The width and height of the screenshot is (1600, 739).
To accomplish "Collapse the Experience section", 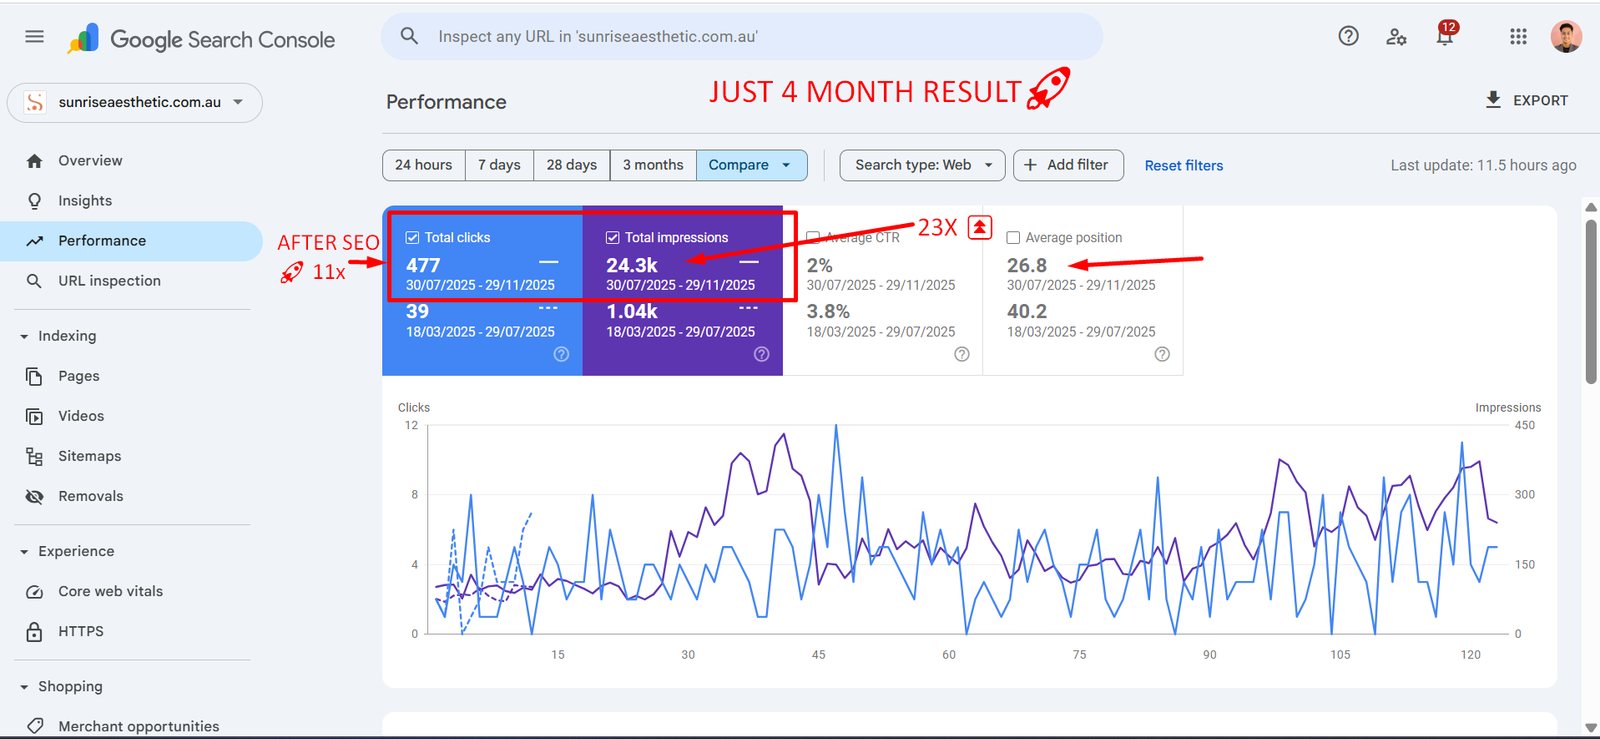I will 24,552.
